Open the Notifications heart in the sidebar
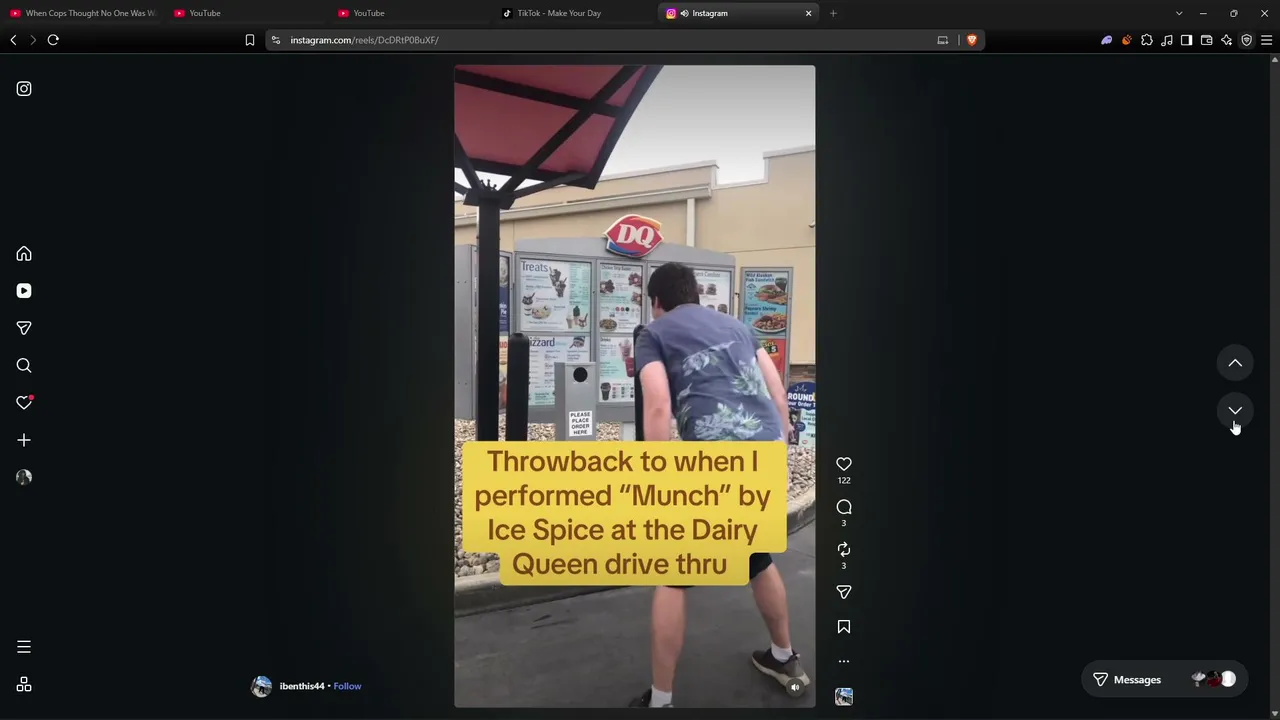Viewport: 1280px width, 720px height. coord(24,403)
